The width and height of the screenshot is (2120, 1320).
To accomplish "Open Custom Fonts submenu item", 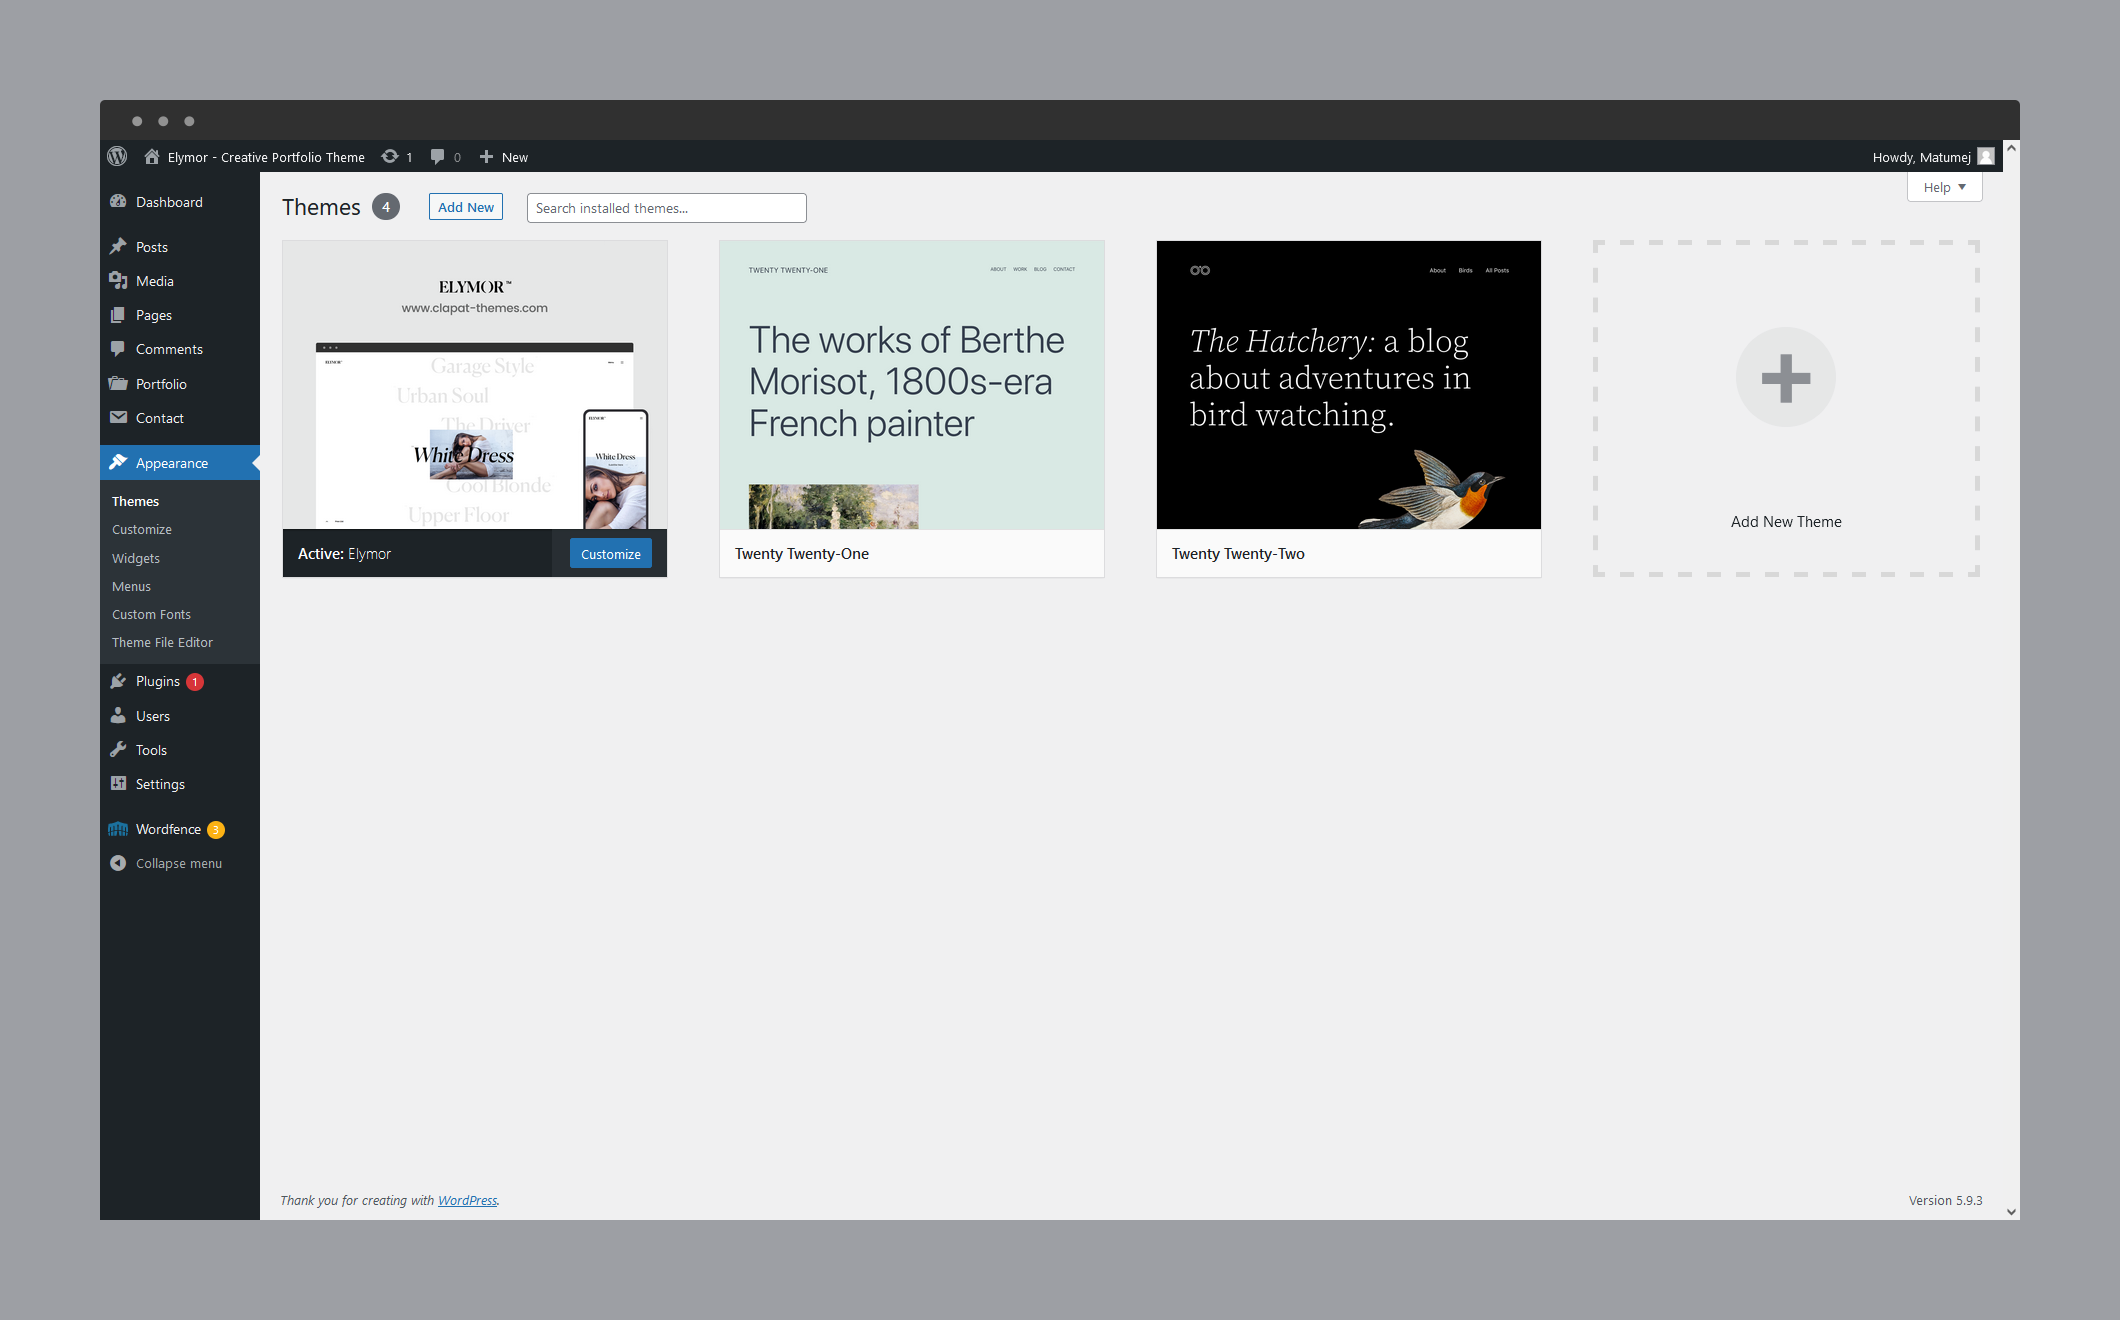I will click(152, 613).
